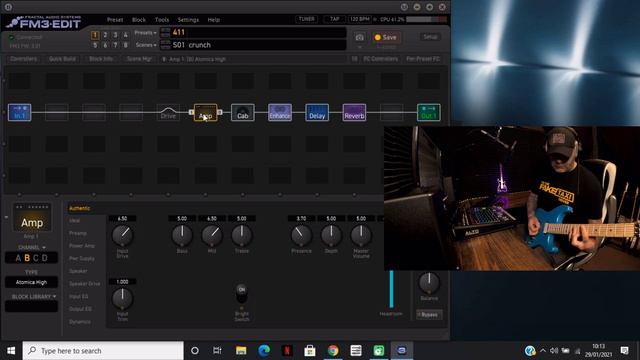Select scene 5 button
The image size is (640, 360).
(x=95, y=45)
